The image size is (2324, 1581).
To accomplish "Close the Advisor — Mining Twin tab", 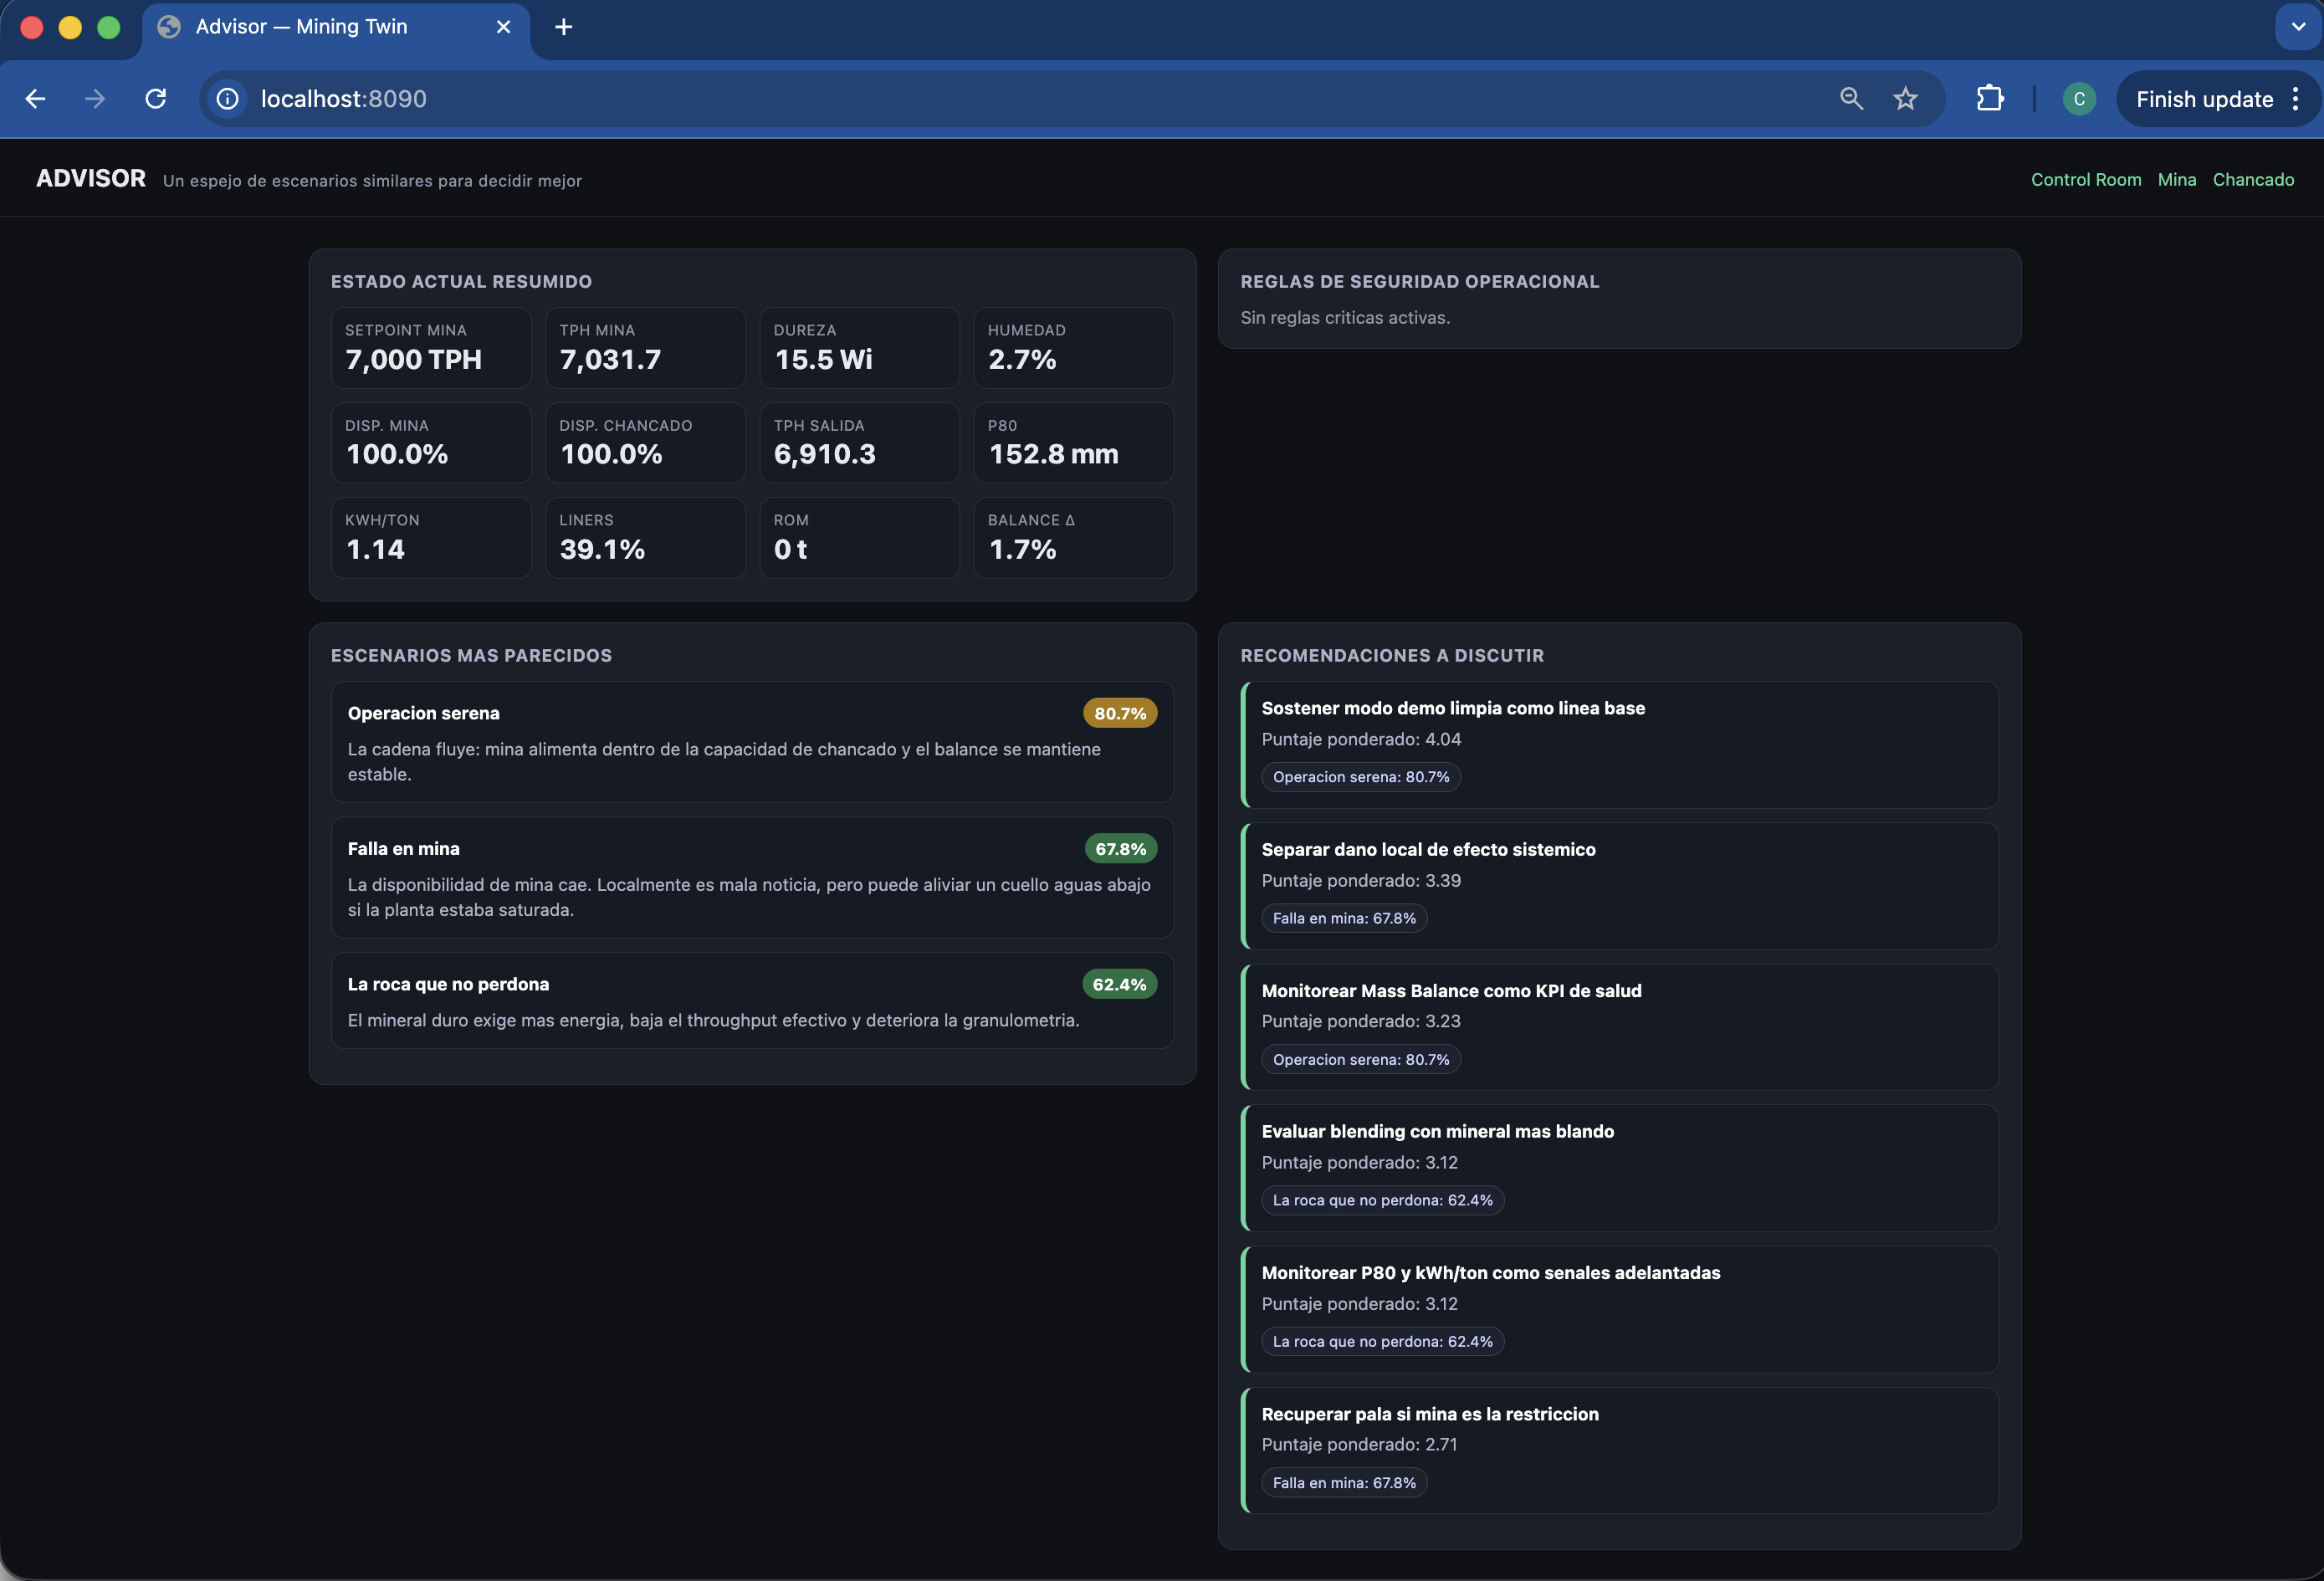I will point(503,27).
